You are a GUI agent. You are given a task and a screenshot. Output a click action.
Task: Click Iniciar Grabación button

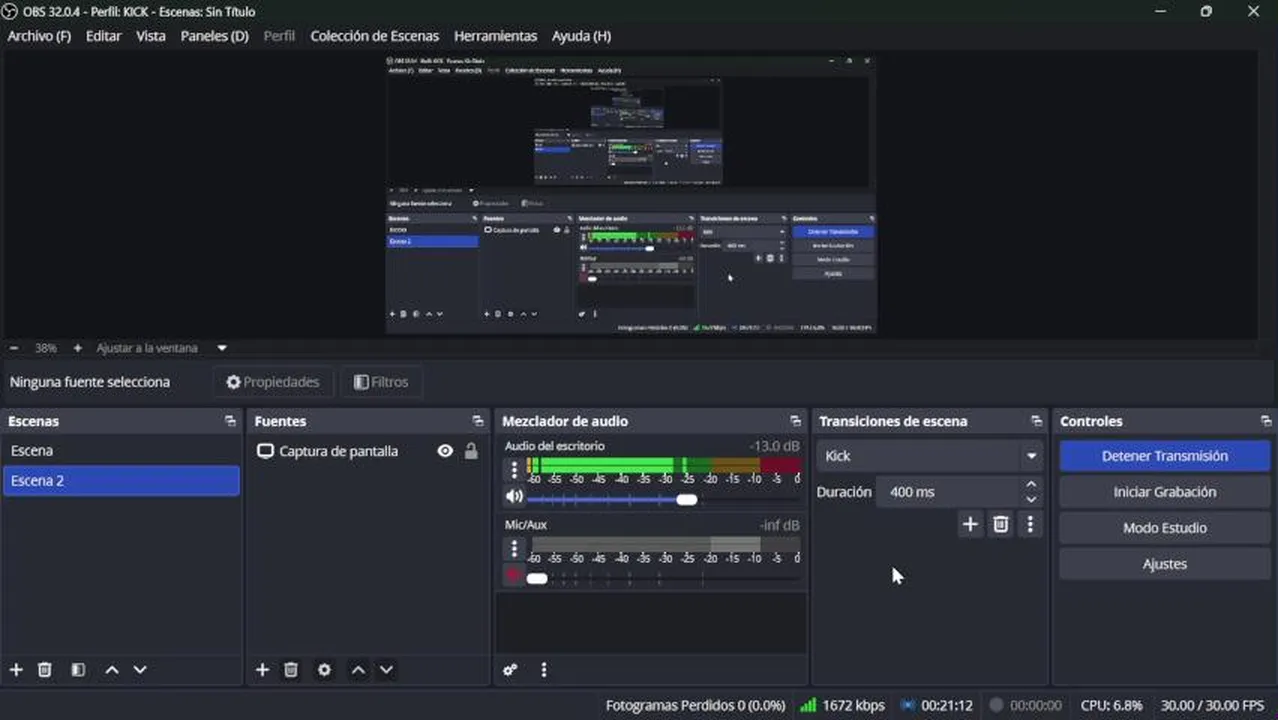pyautogui.click(x=1165, y=492)
